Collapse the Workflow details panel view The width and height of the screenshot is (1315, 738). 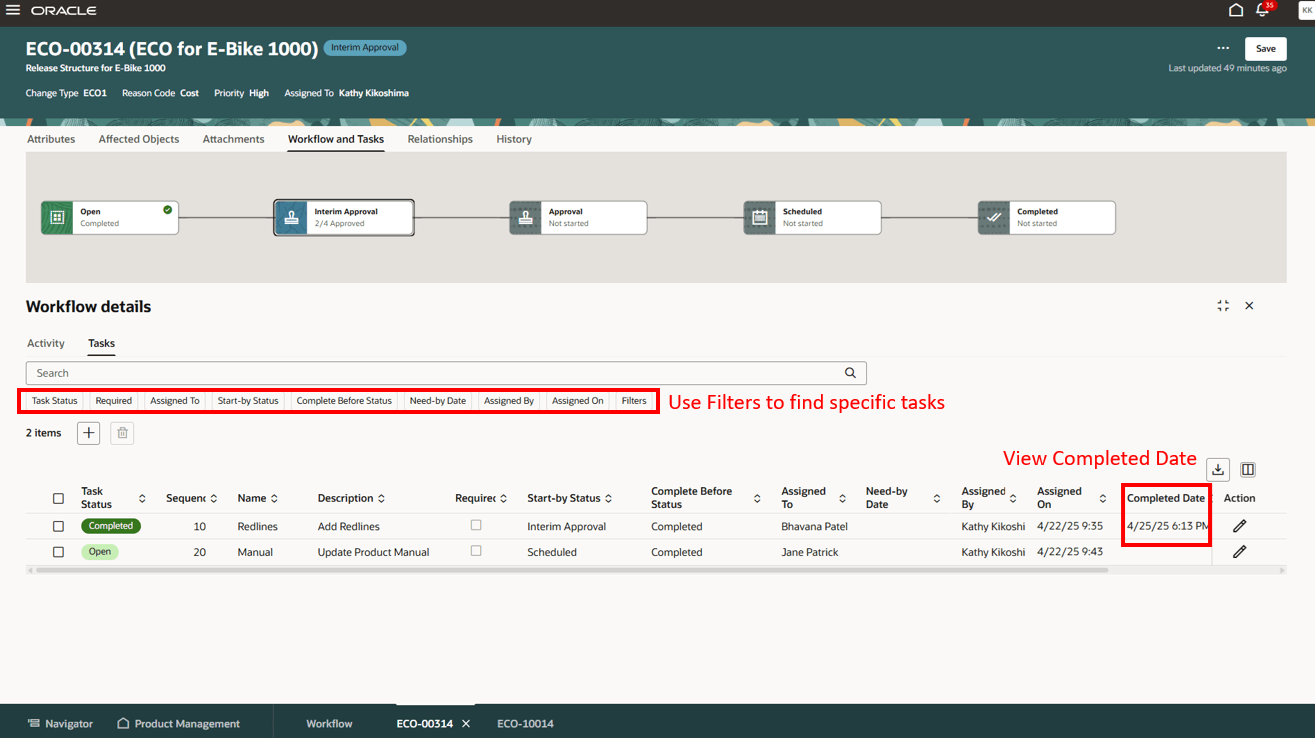tap(1223, 306)
